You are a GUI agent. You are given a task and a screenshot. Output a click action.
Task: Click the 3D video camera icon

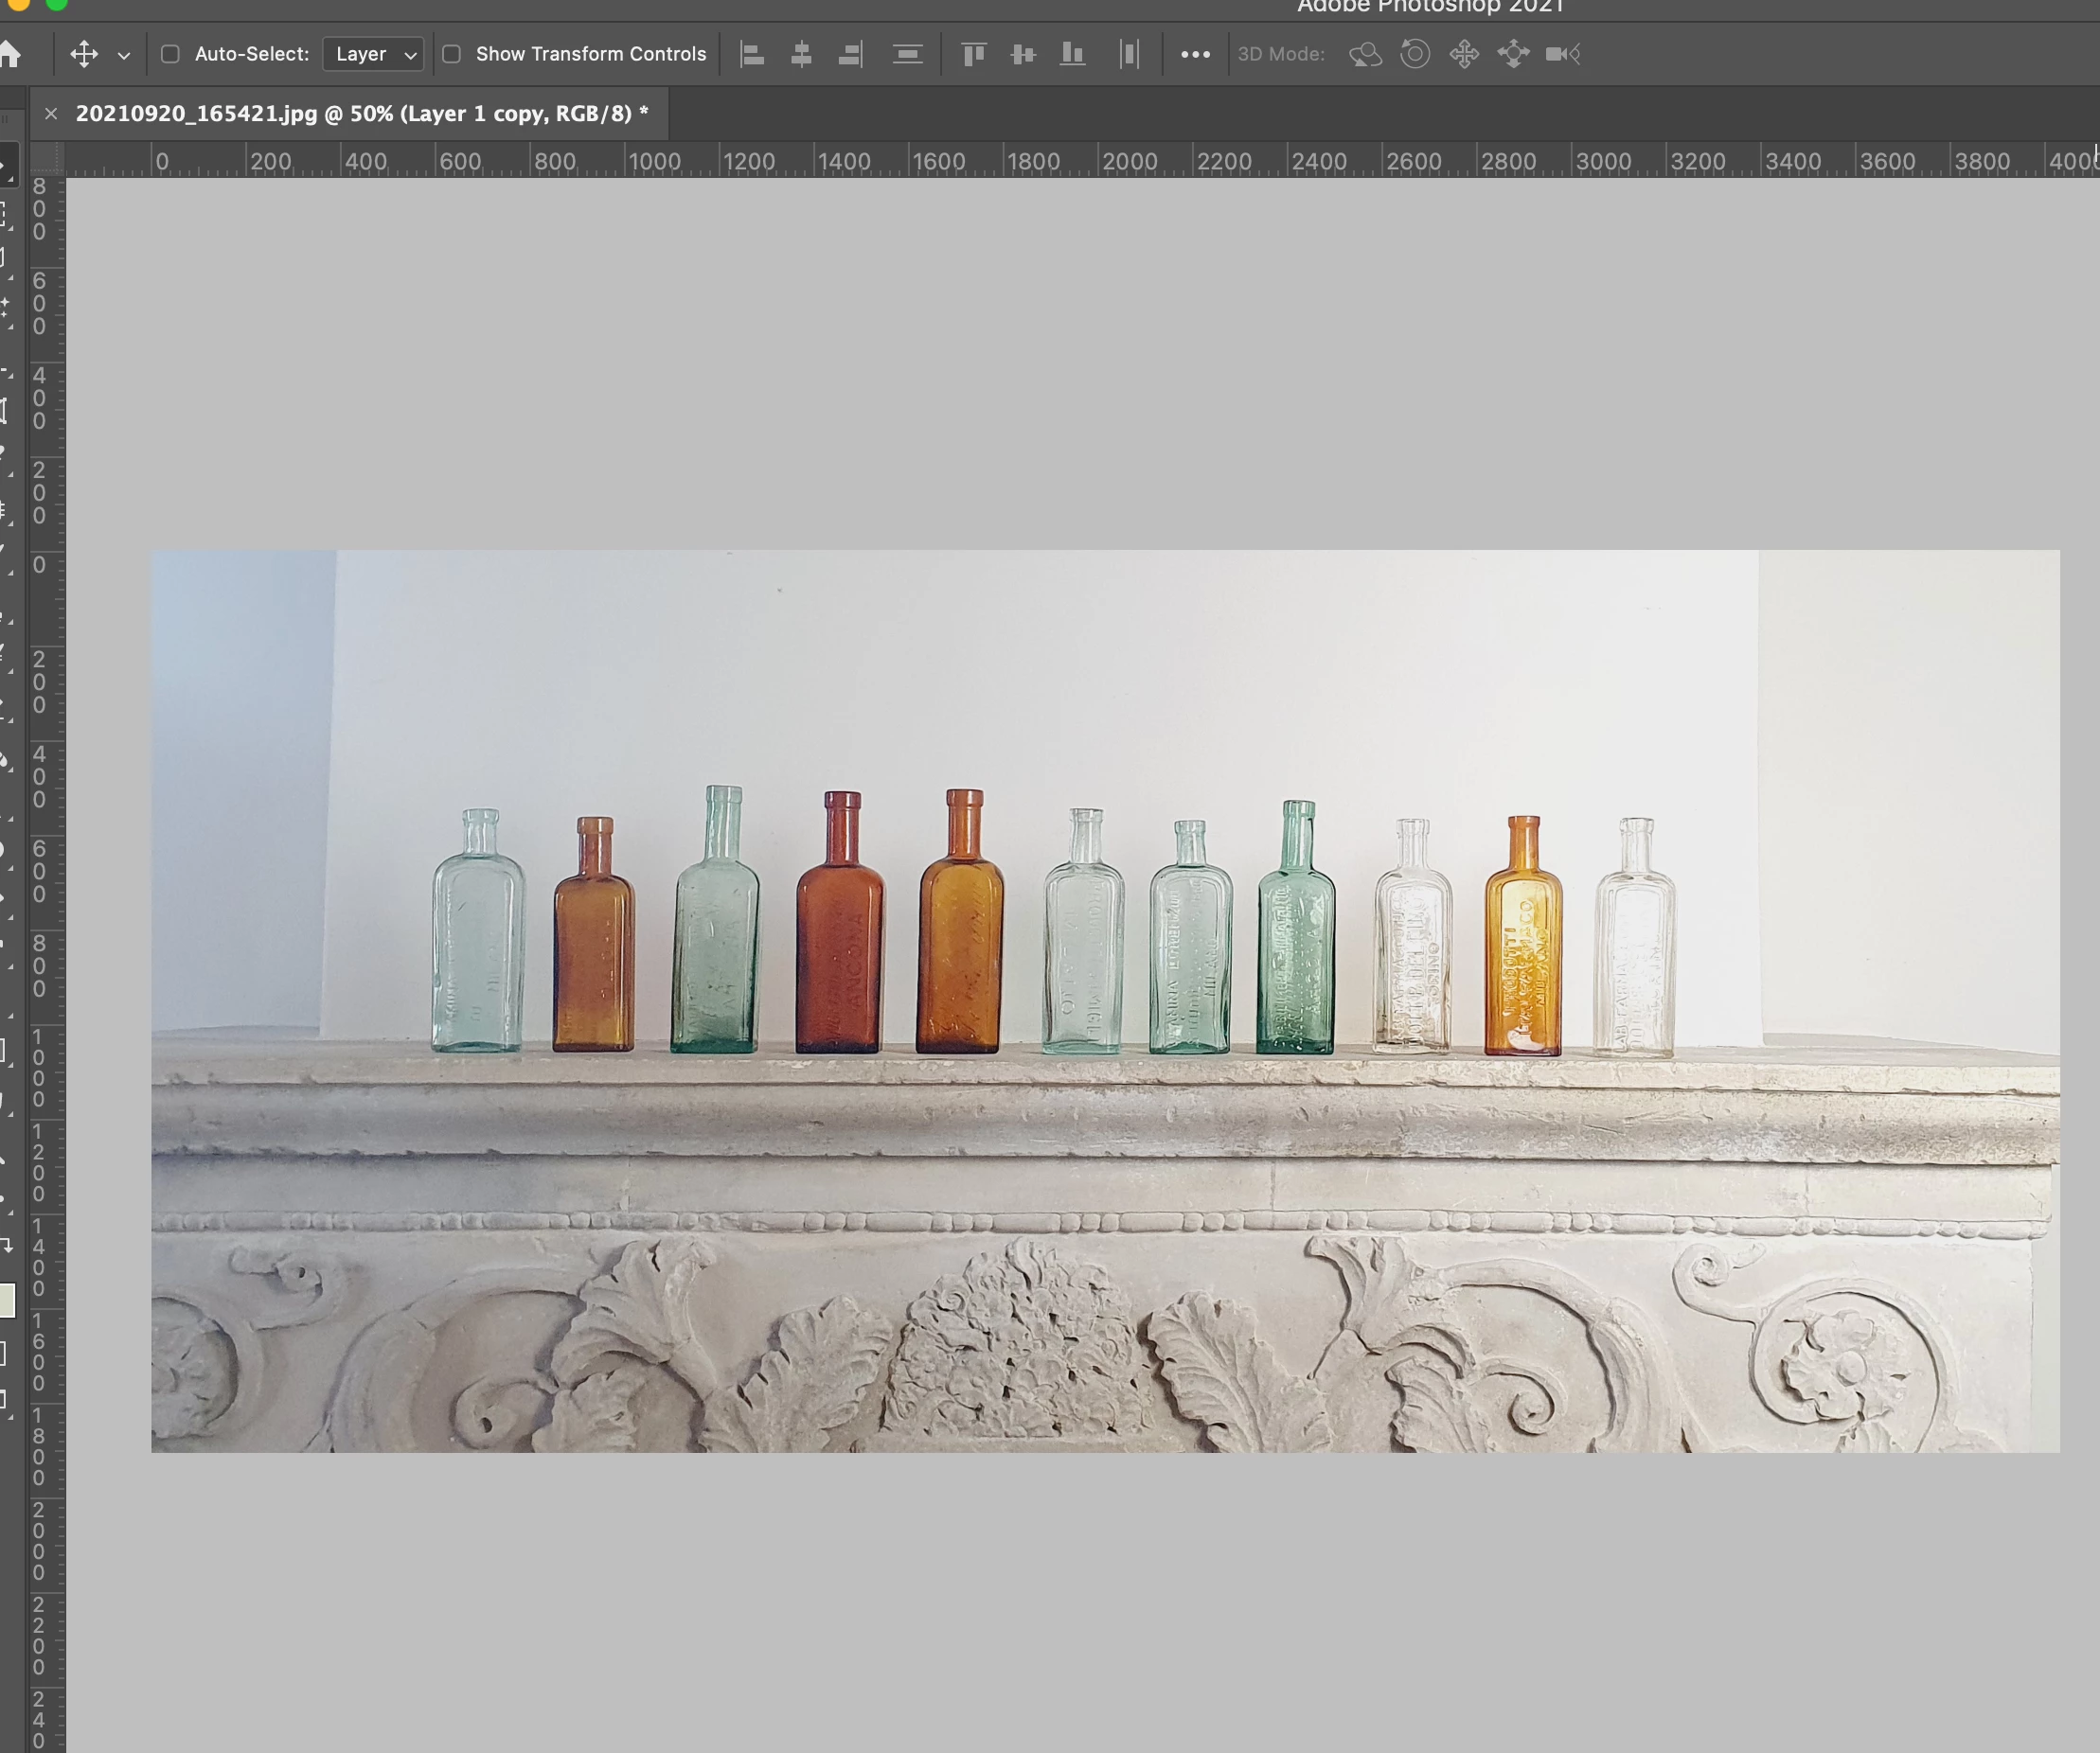1562,54
